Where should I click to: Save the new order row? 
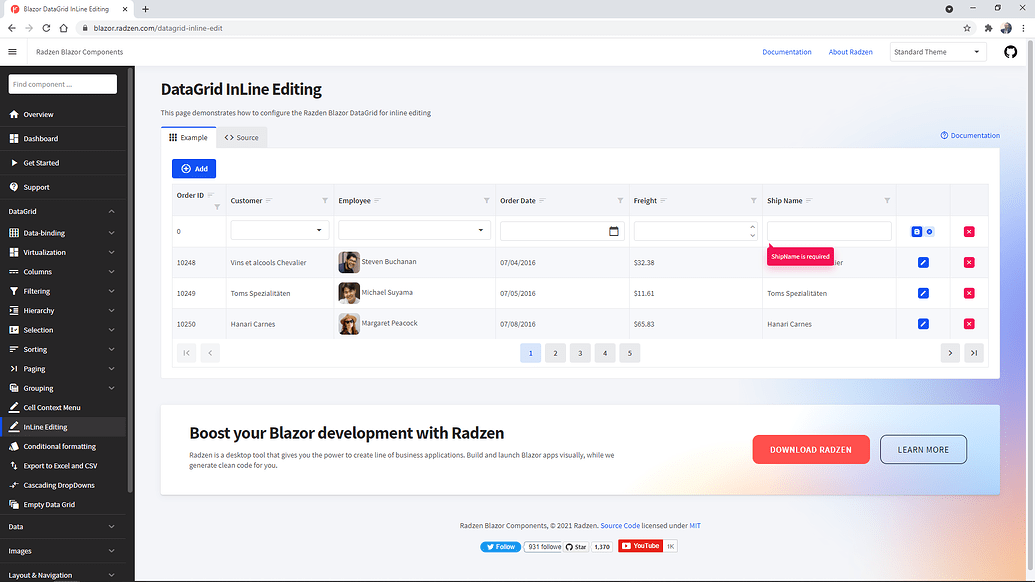(x=916, y=231)
